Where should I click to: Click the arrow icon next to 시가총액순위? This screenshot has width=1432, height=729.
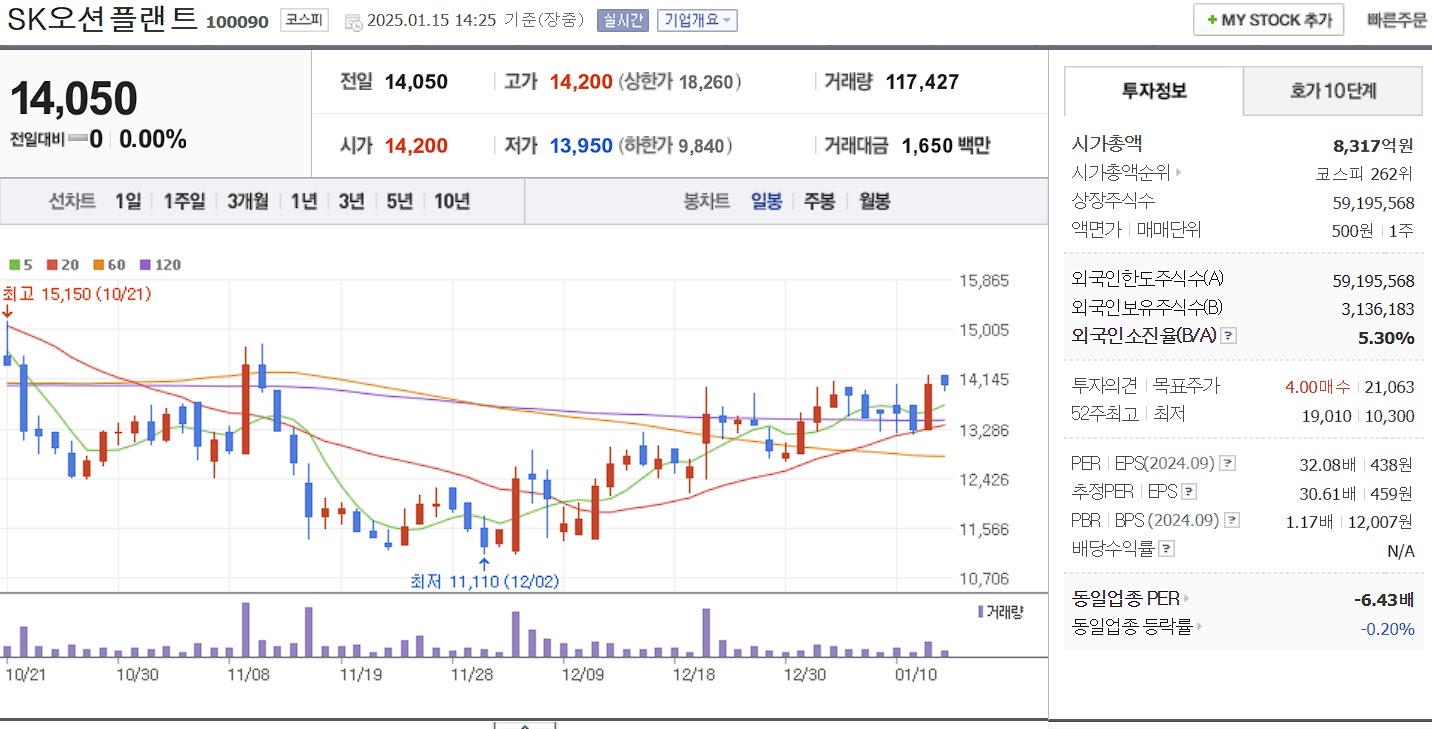[x=1179, y=173]
